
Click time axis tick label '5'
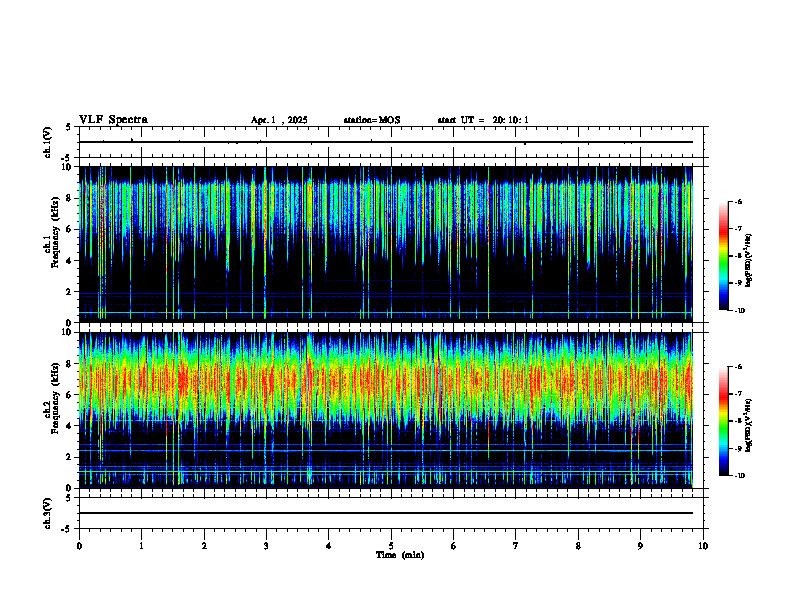coord(391,546)
